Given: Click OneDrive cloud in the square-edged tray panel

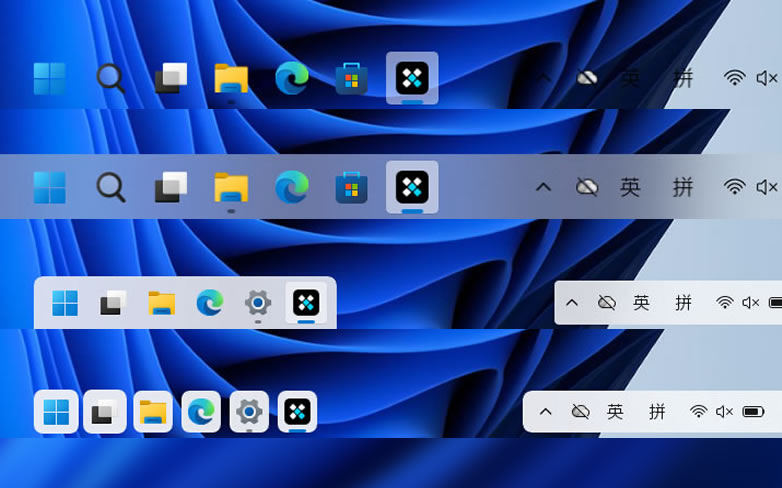Looking at the screenshot, I should [x=606, y=302].
